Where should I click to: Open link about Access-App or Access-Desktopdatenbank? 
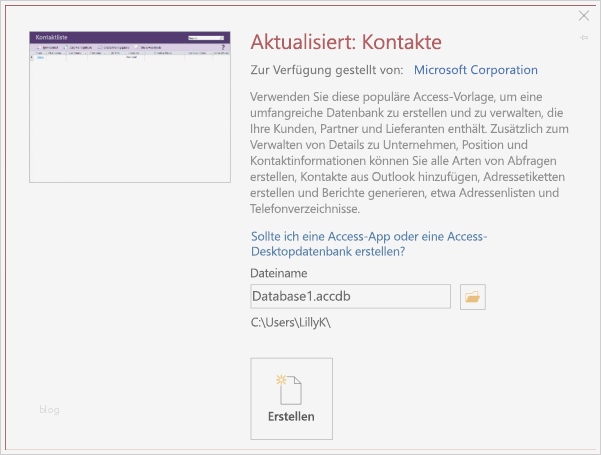point(369,244)
